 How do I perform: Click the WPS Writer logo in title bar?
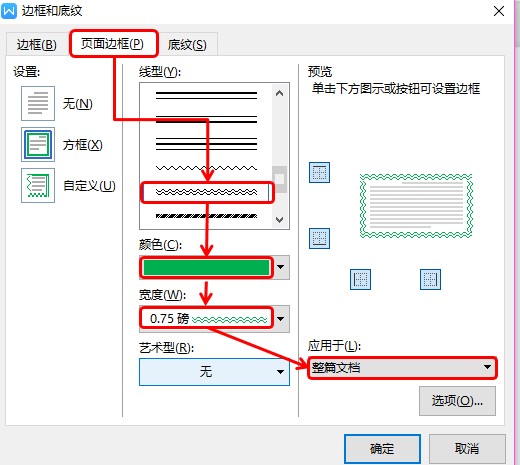(9, 11)
